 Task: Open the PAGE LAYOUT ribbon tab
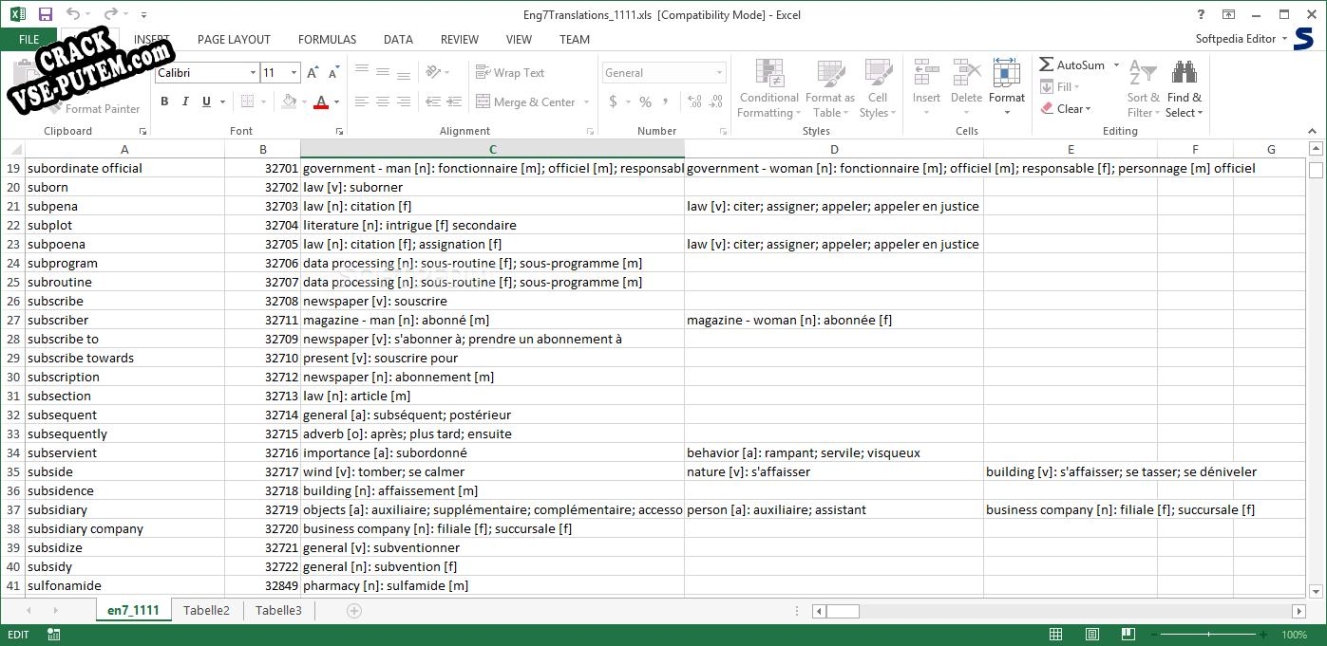(x=234, y=40)
